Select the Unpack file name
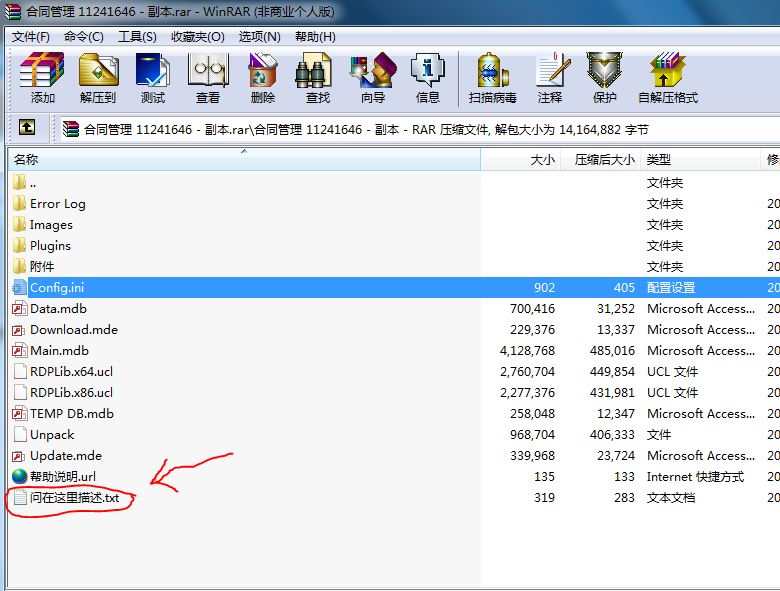780x591 pixels. 52,434
